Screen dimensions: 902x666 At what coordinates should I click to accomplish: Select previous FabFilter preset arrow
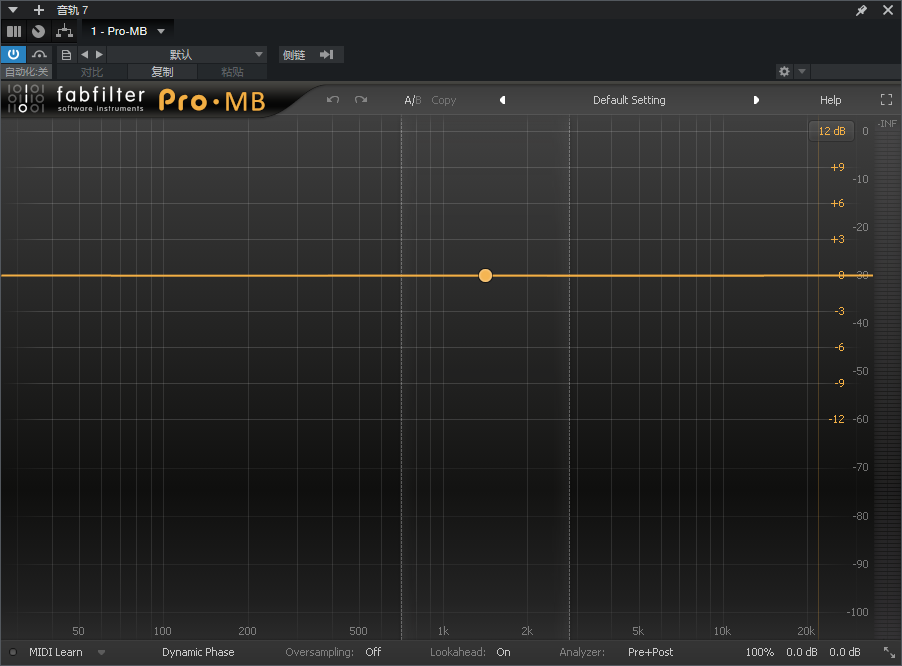[502, 100]
